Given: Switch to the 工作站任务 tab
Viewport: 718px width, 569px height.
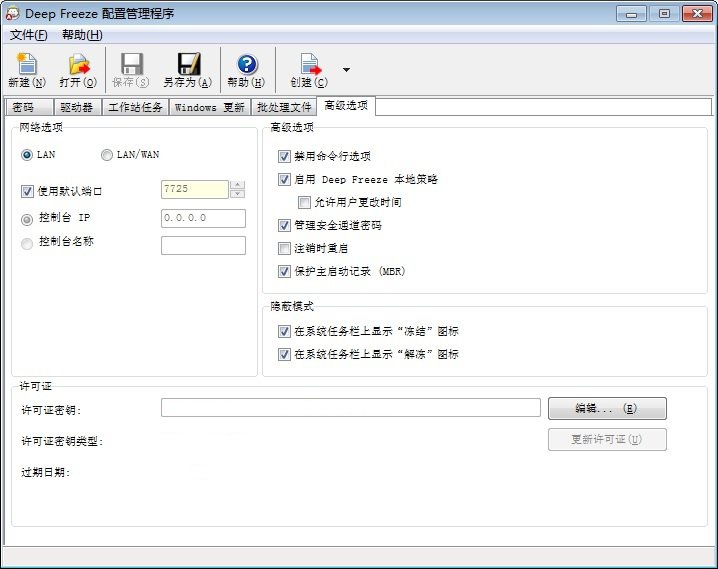Looking at the screenshot, I should tap(135, 107).
